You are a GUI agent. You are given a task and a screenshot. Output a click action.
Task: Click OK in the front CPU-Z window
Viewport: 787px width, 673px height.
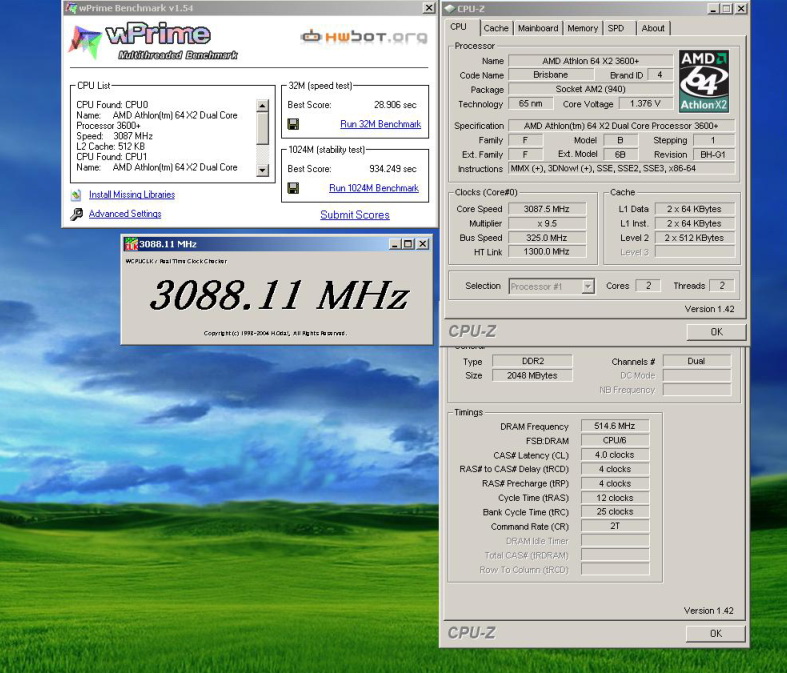point(716,332)
